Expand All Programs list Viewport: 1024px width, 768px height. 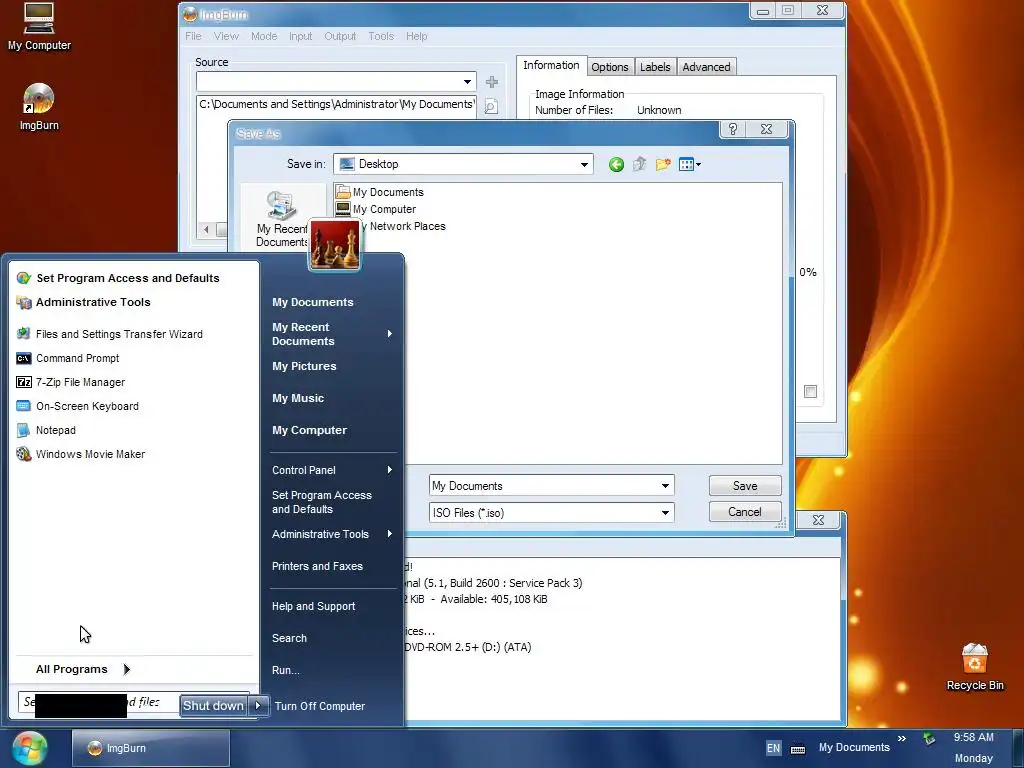tap(84, 669)
